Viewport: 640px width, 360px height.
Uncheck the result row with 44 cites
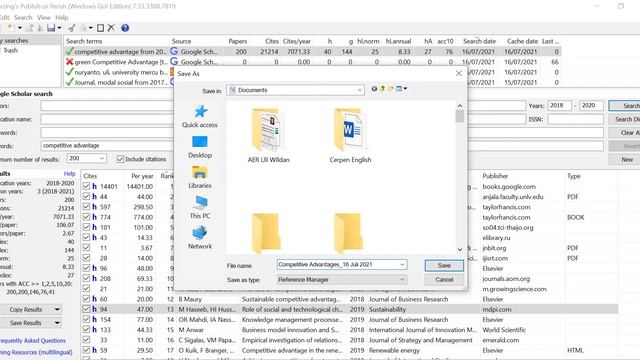click(86, 196)
